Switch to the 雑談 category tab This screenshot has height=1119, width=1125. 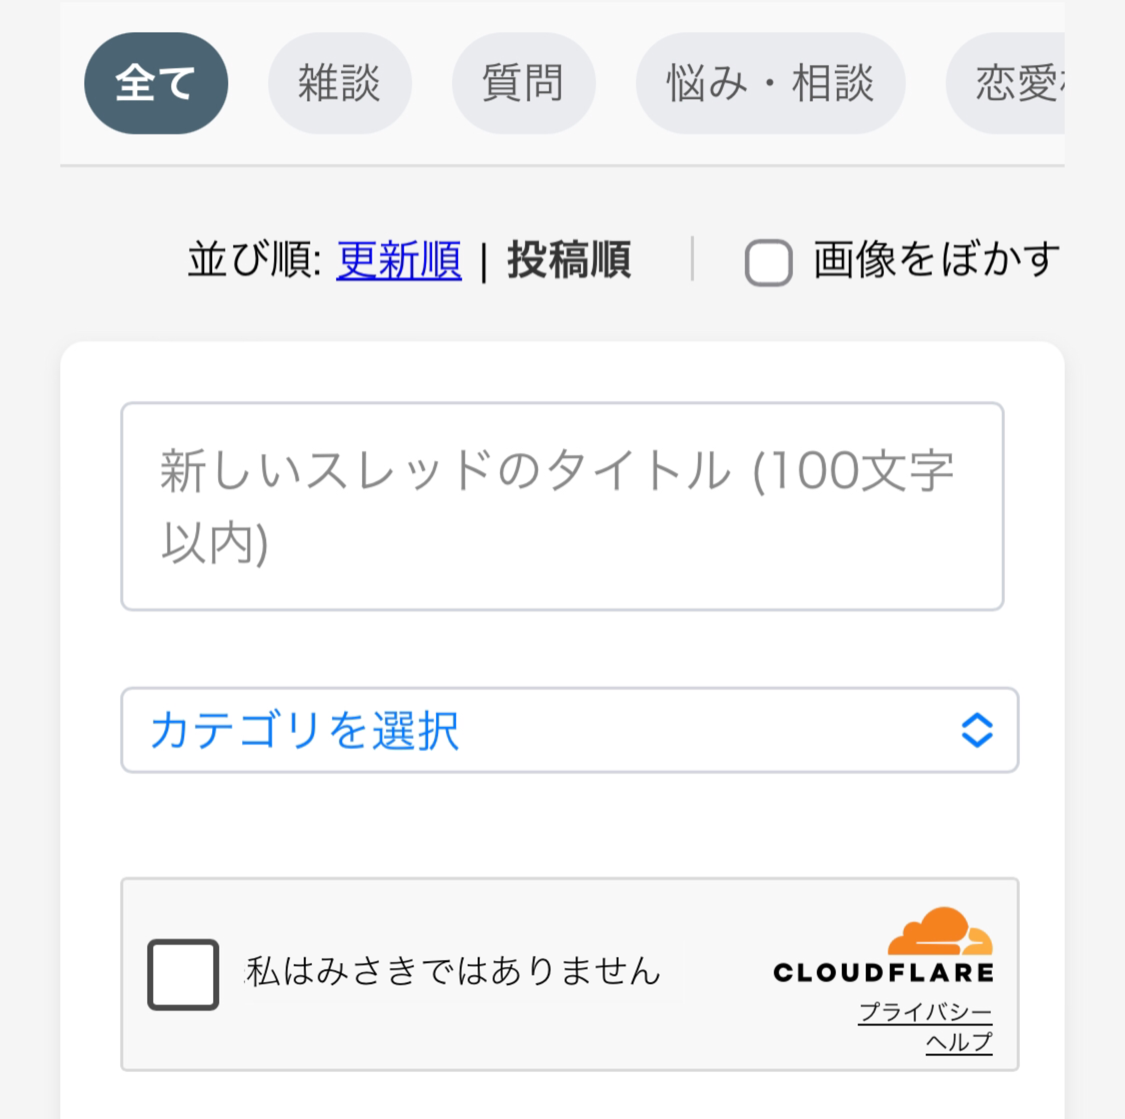[339, 84]
